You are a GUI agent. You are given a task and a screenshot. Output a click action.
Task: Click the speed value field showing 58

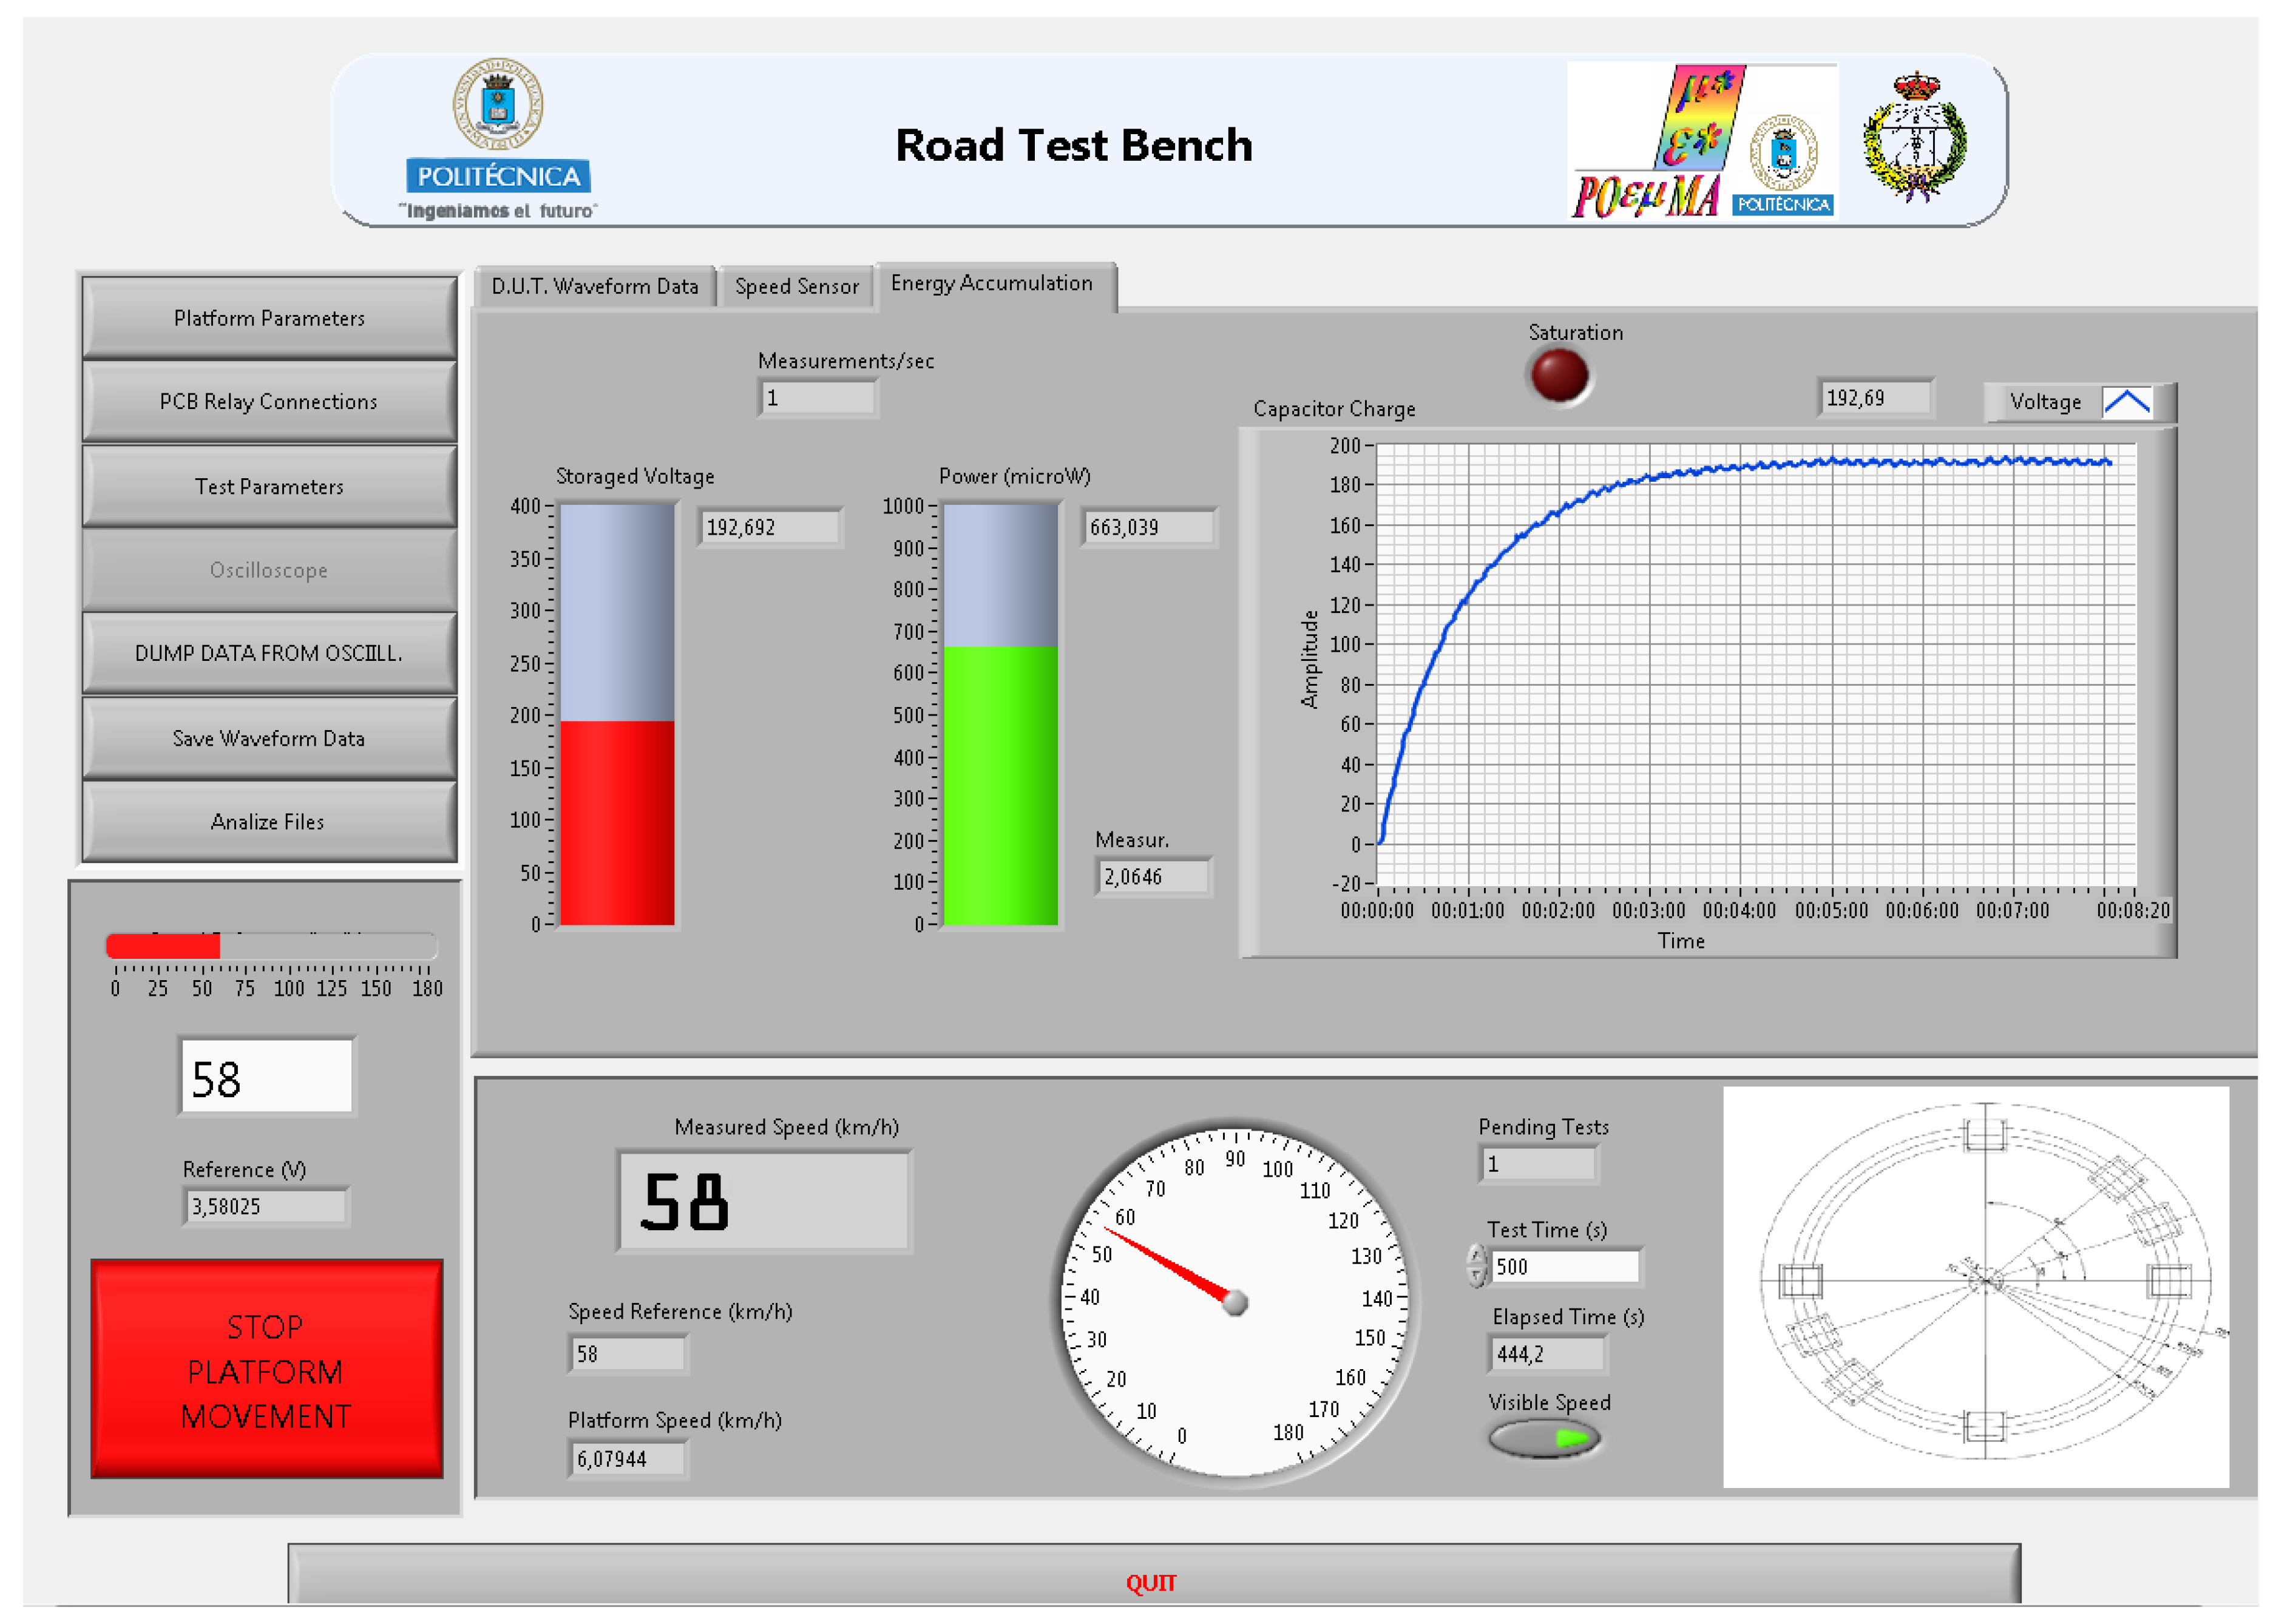click(x=266, y=1078)
